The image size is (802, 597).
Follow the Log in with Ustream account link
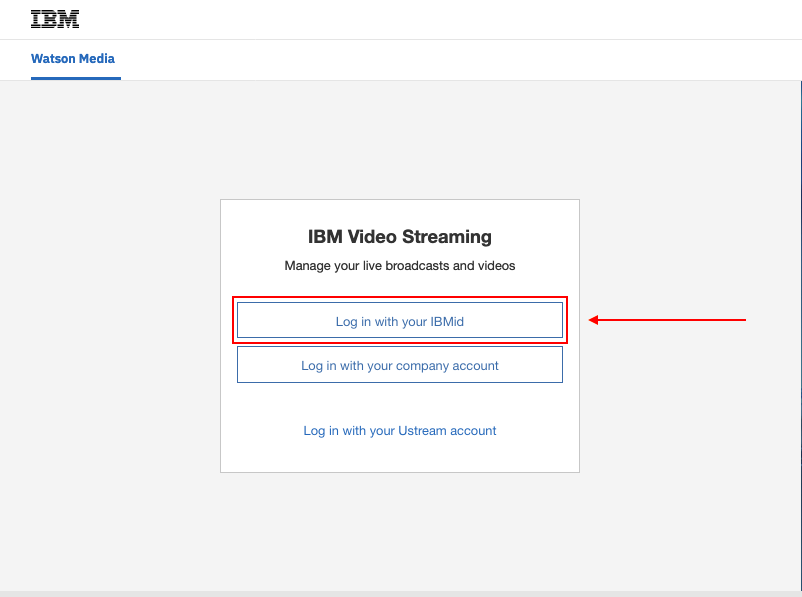399,431
